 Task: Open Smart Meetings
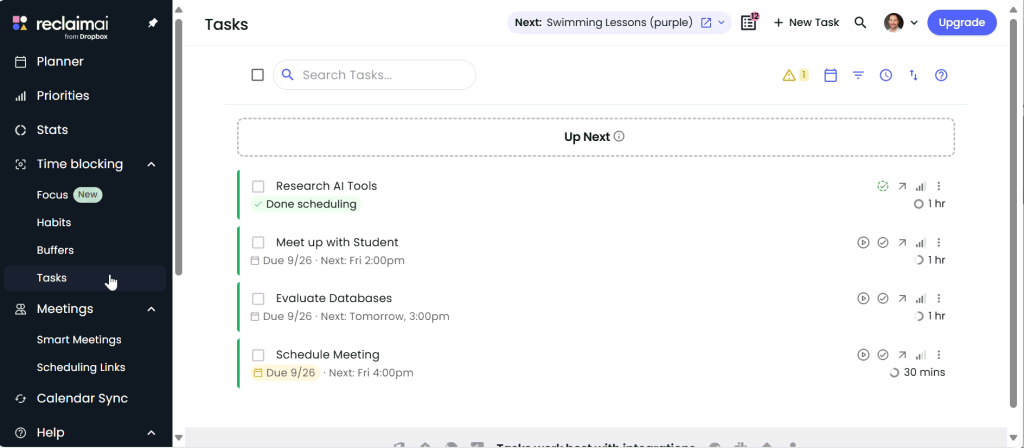pyautogui.click(x=79, y=340)
